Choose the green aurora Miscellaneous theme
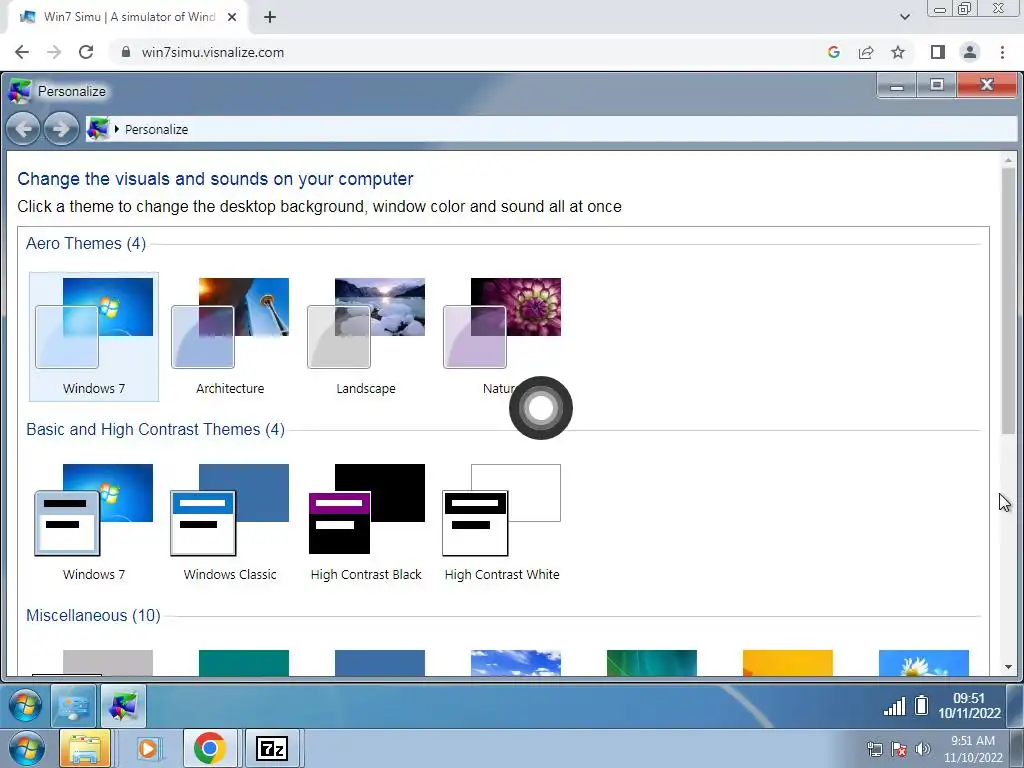The width and height of the screenshot is (1024, 768). coord(652,662)
